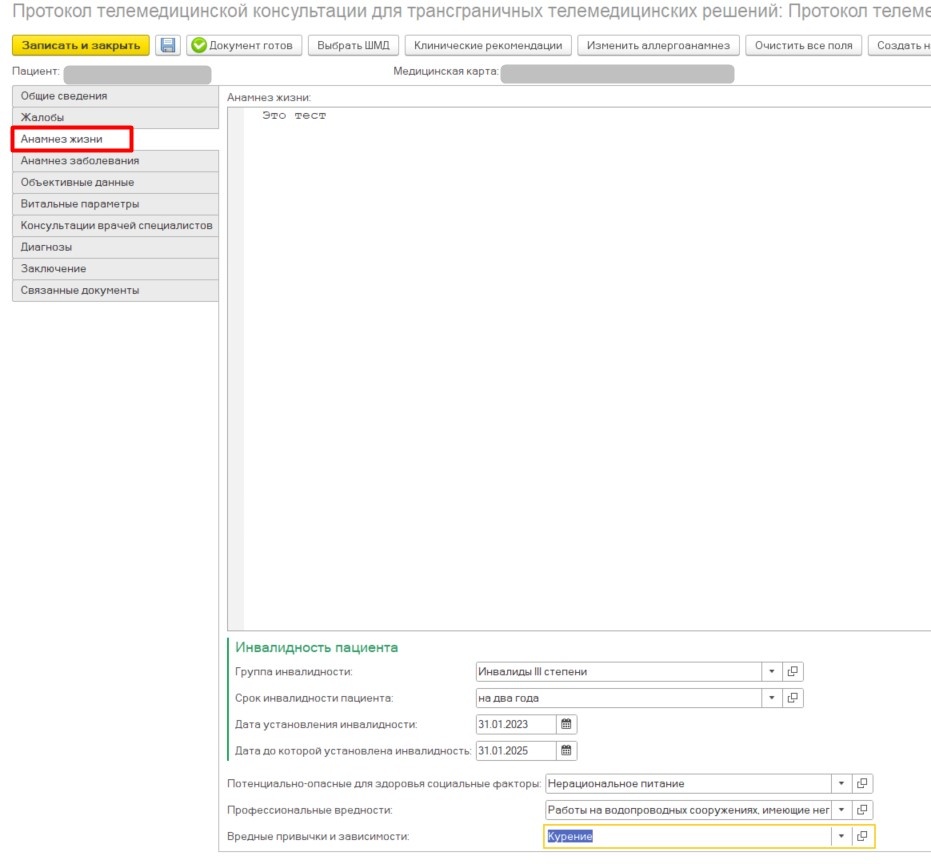The width and height of the screenshot is (931, 864).
Task: Click open-form icon next to disability term
Action: [792, 698]
